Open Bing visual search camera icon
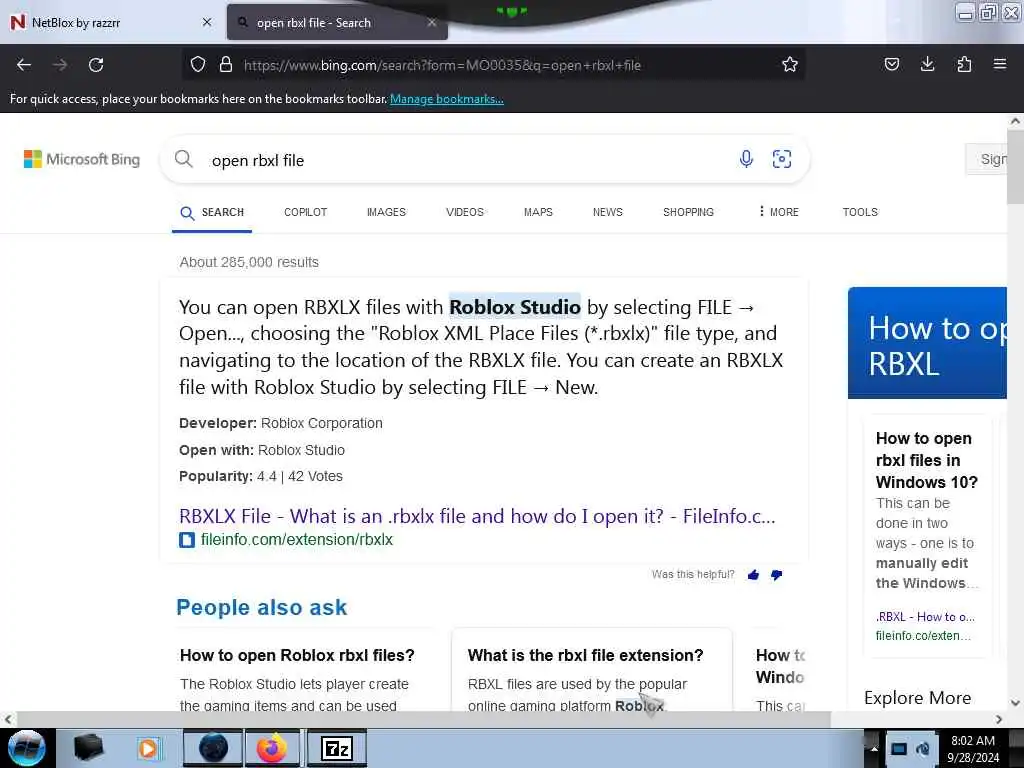Viewport: 1024px width, 768px height. coord(782,159)
